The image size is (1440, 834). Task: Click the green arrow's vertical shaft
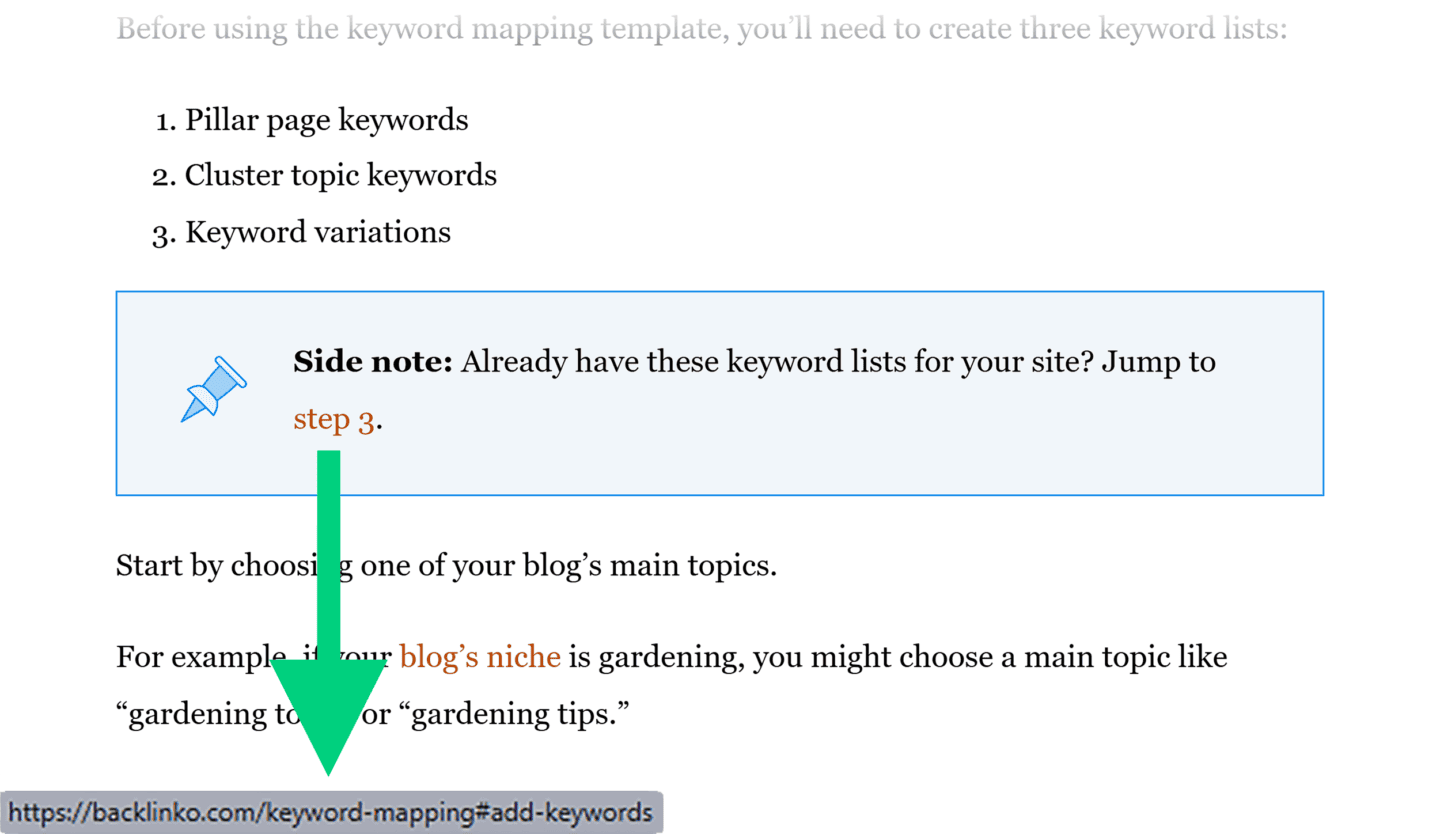pos(328,550)
